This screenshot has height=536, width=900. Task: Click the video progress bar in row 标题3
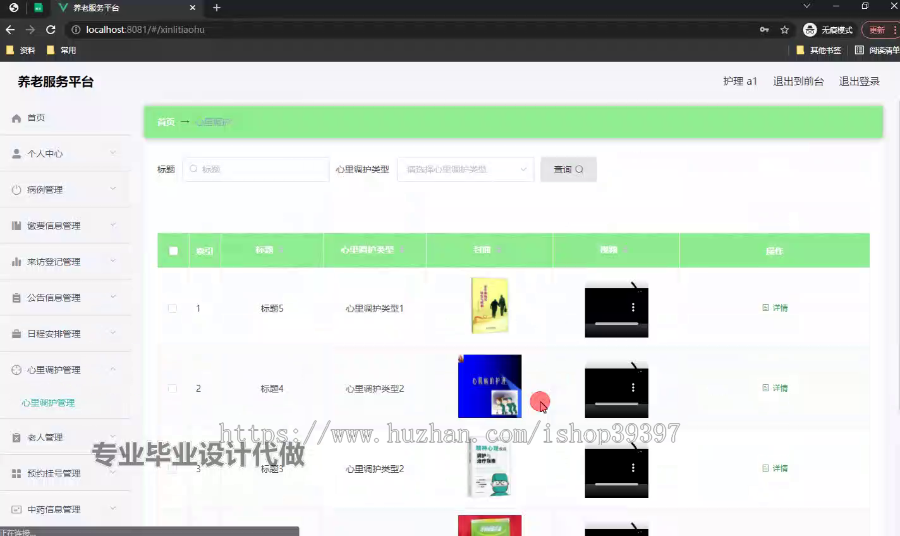616,484
